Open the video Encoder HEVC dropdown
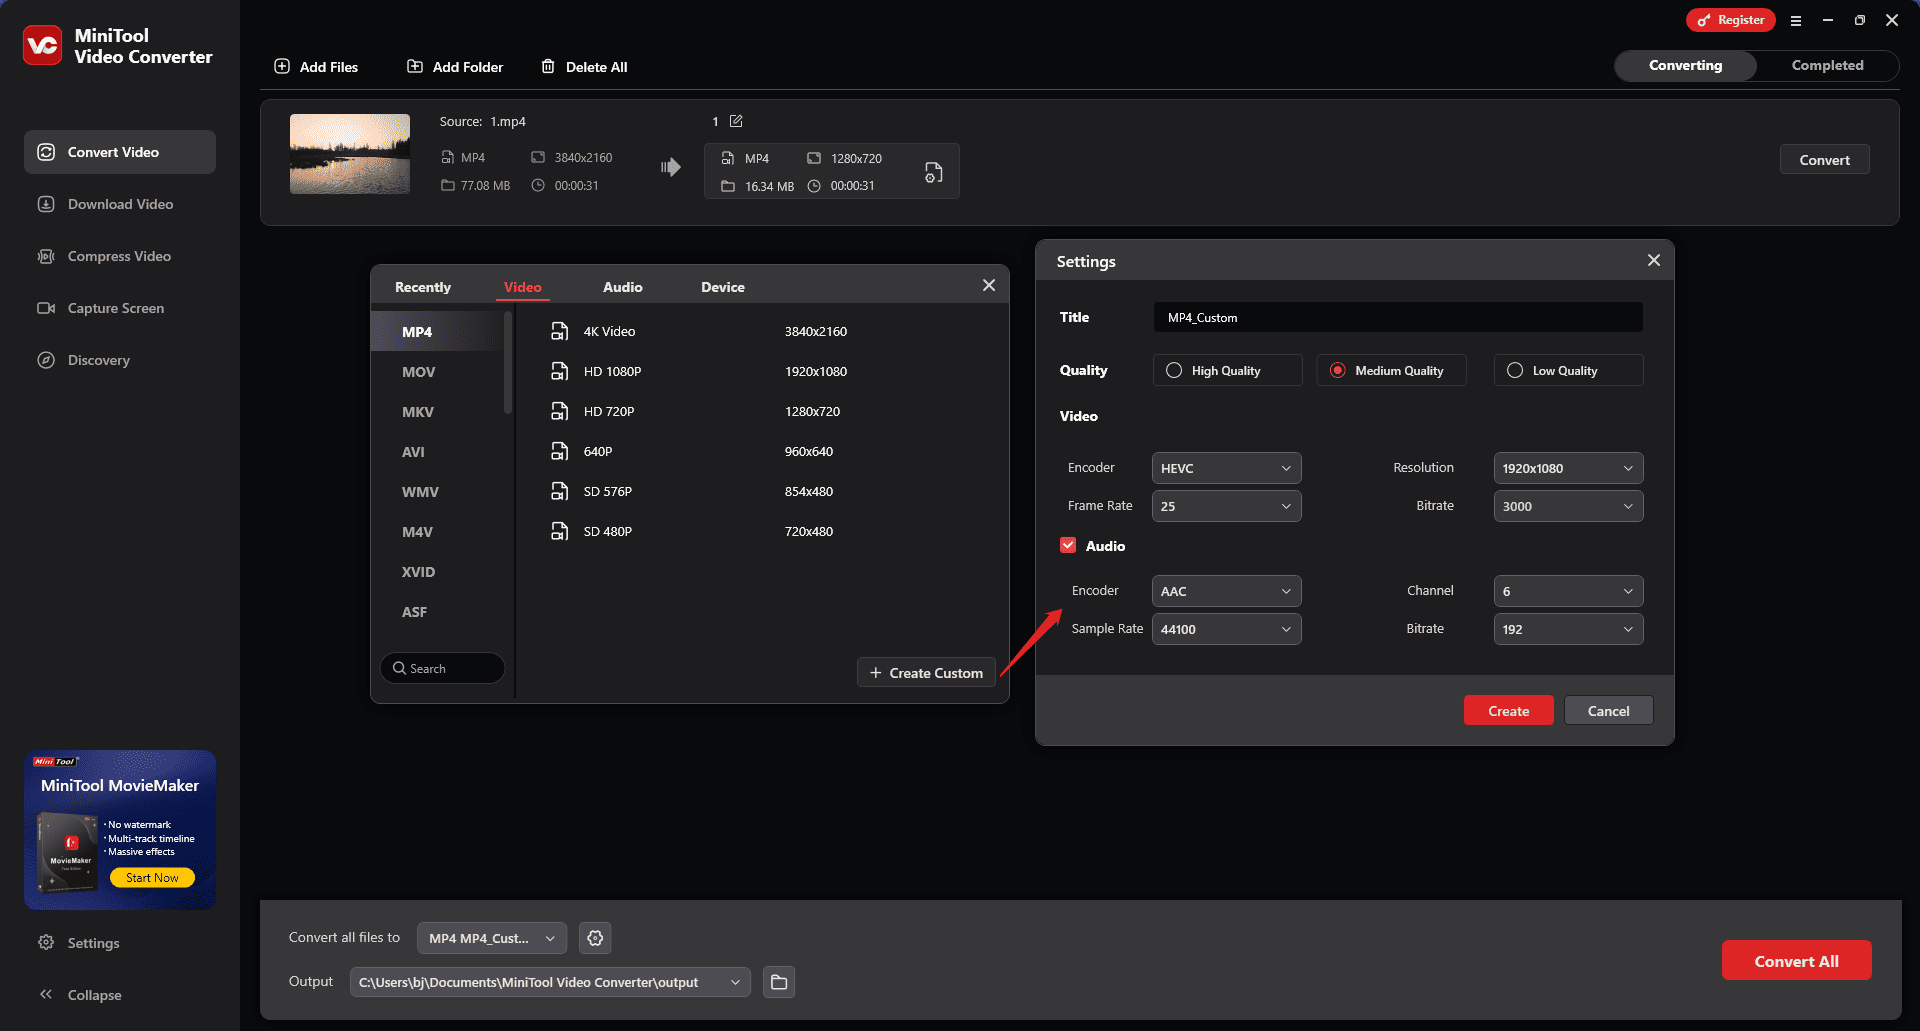 pyautogui.click(x=1226, y=468)
